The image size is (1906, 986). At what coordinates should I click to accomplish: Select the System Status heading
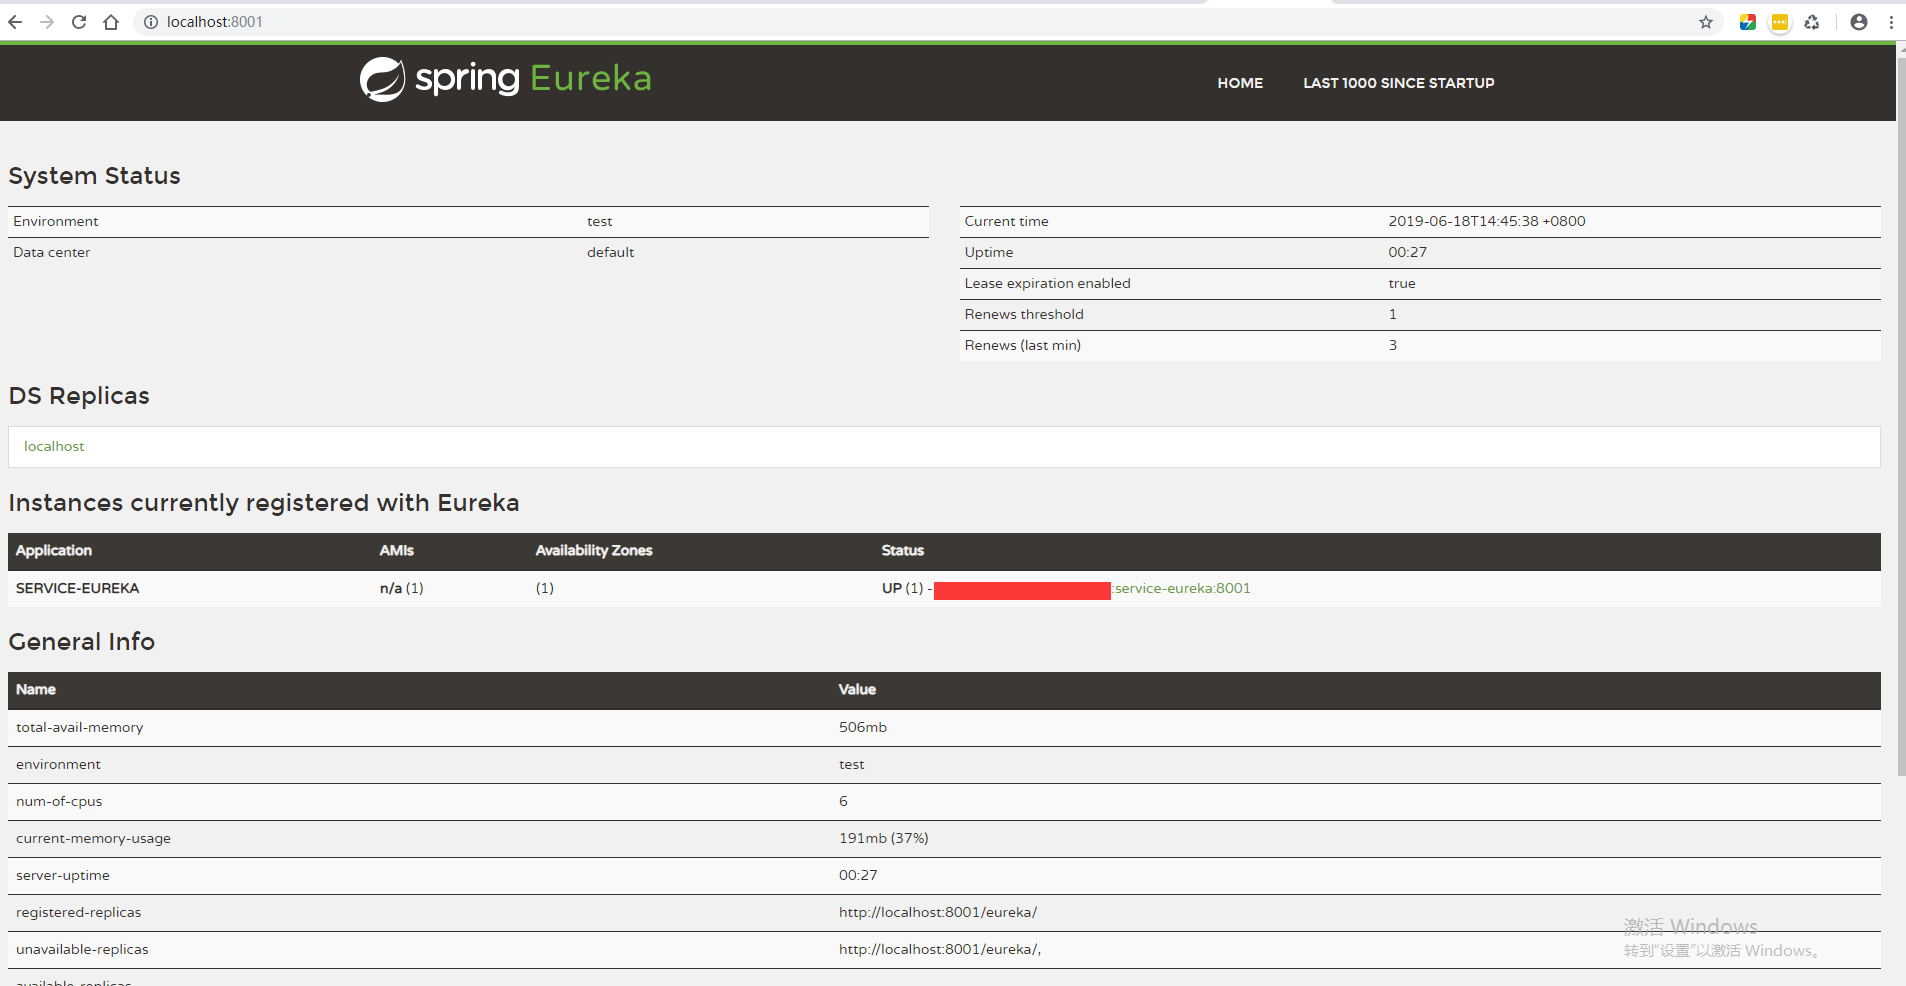95,176
